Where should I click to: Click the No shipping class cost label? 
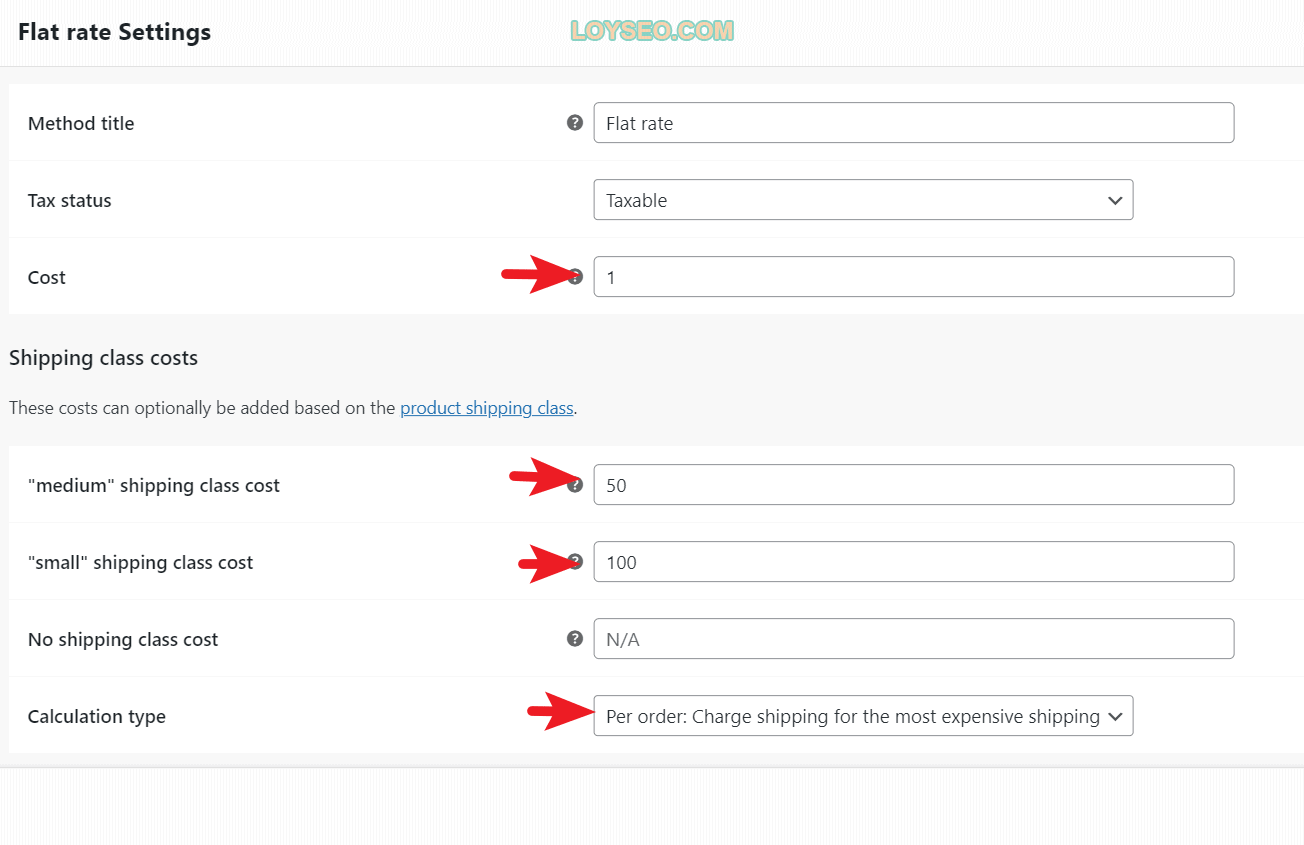[123, 639]
